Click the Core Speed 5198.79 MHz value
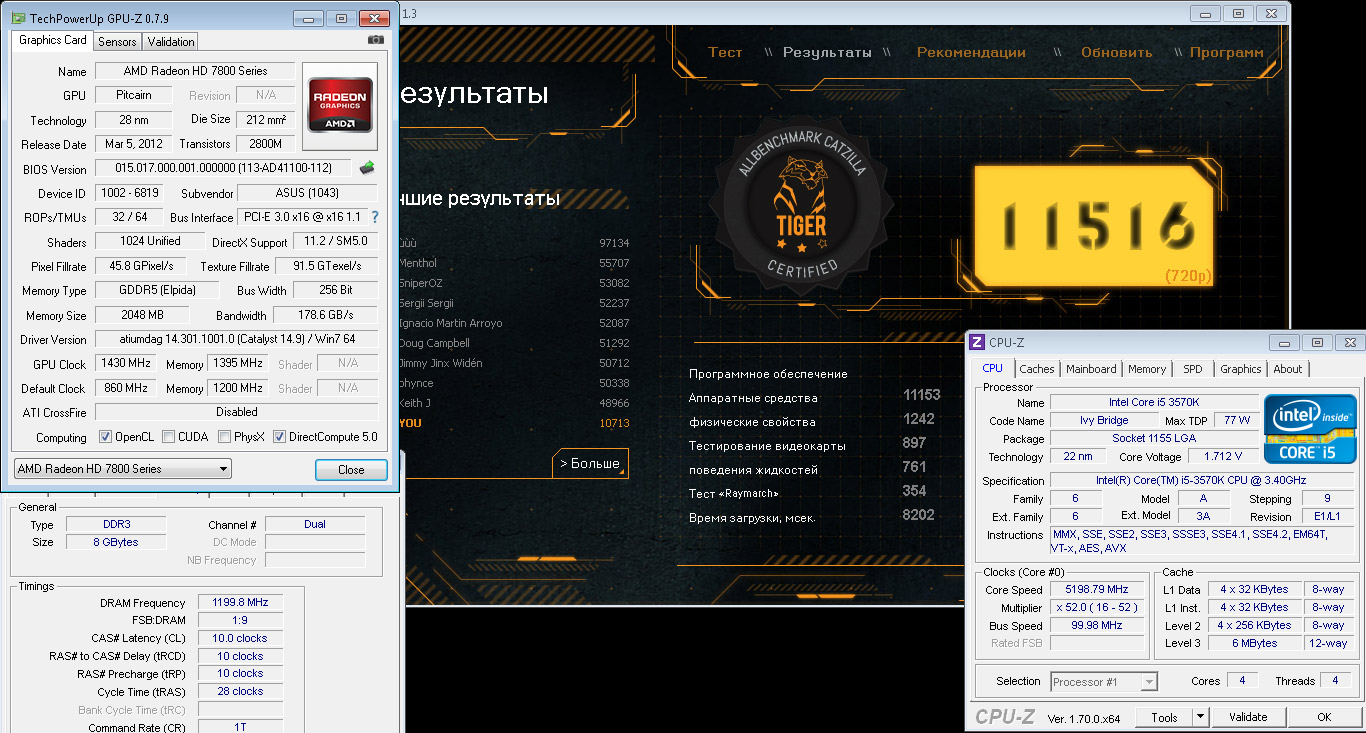The height and width of the screenshot is (733, 1366). coord(1097,590)
